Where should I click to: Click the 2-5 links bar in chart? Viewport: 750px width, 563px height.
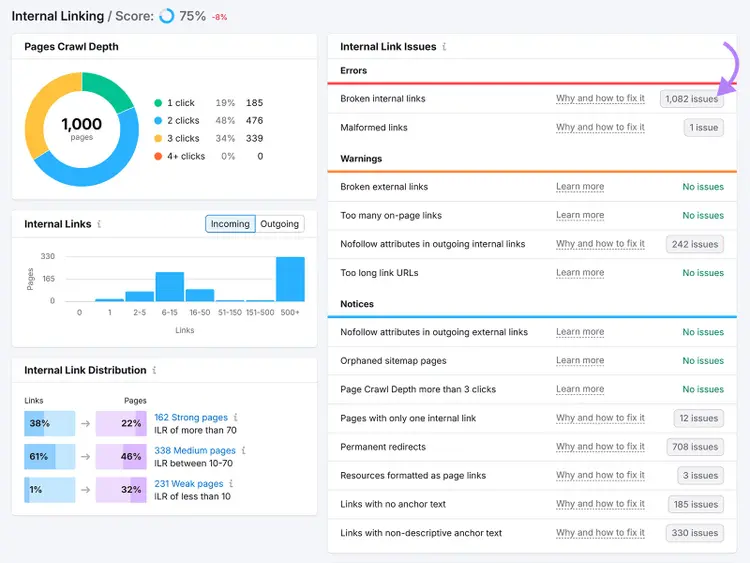(x=140, y=296)
